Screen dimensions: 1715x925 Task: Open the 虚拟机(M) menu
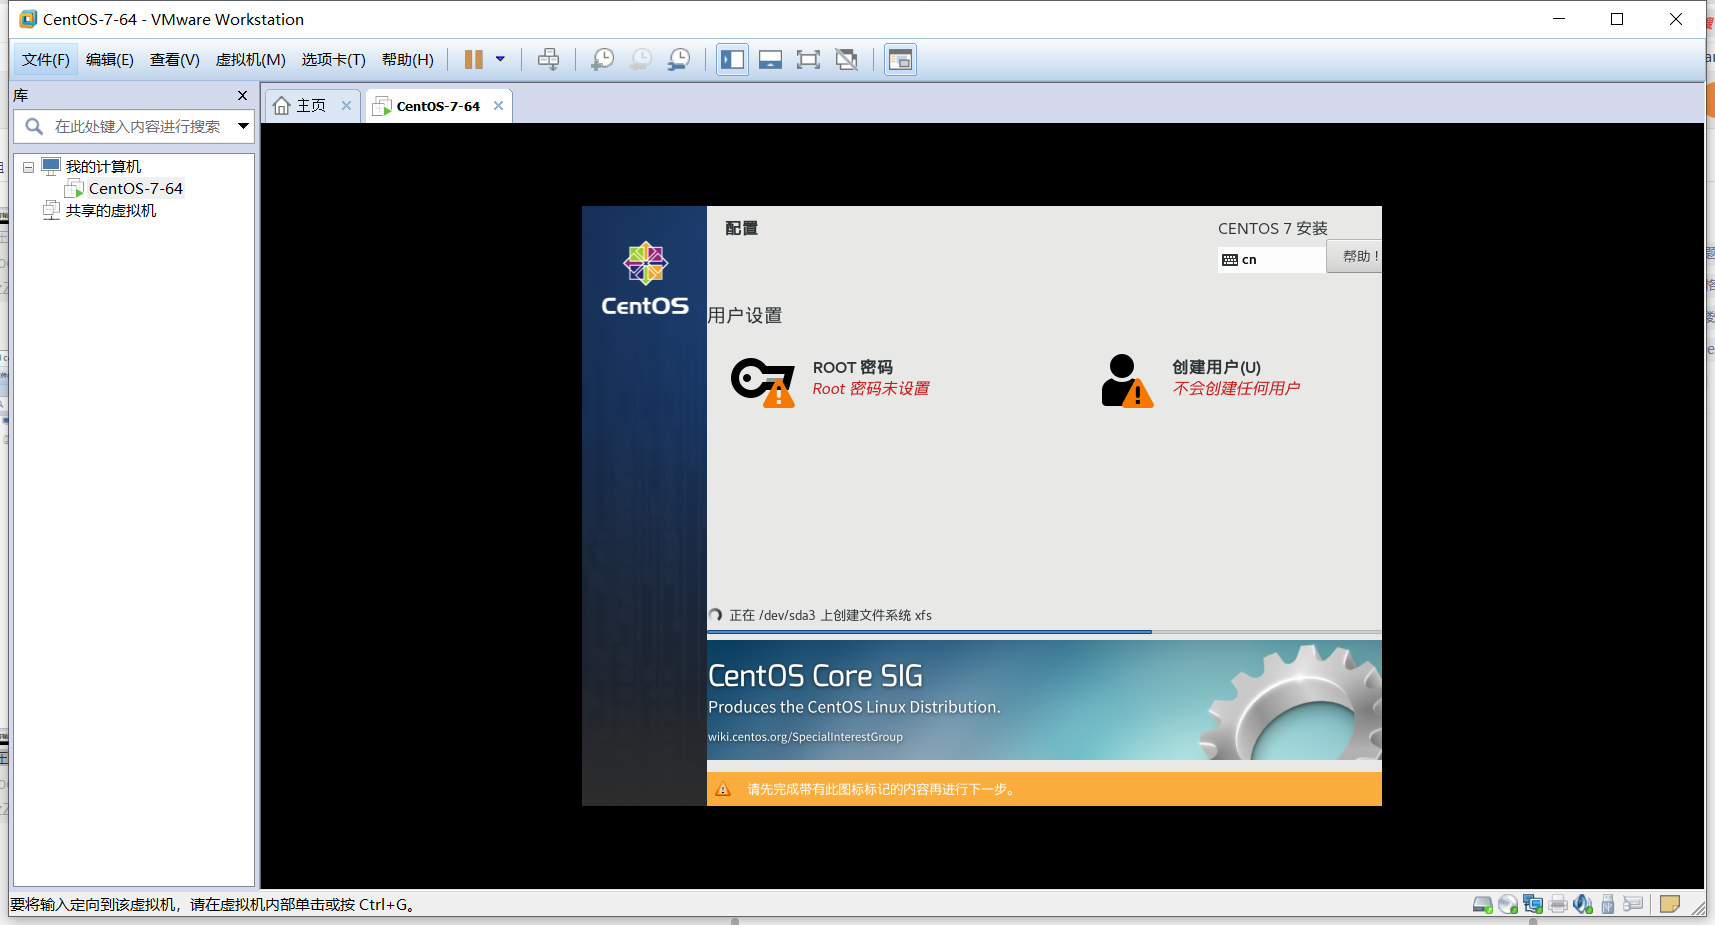click(251, 60)
